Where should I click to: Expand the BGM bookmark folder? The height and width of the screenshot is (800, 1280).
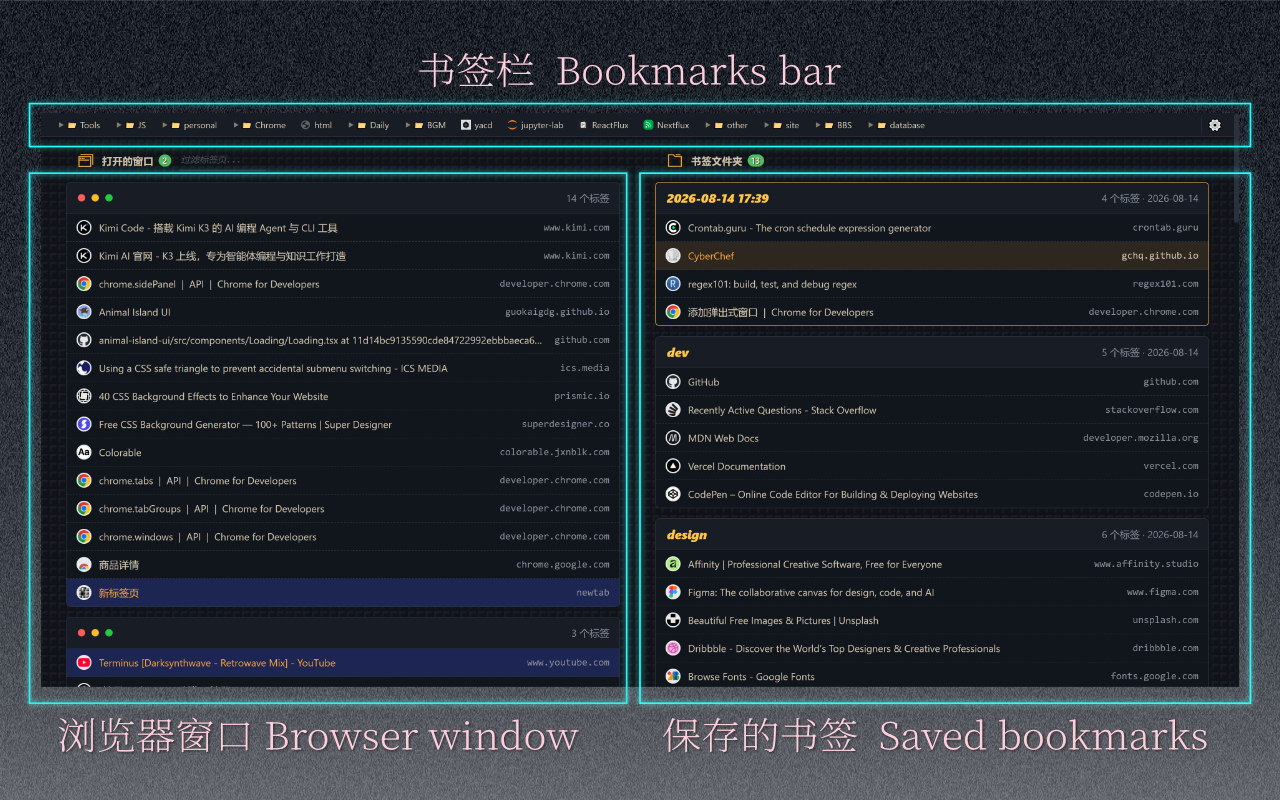pos(425,125)
